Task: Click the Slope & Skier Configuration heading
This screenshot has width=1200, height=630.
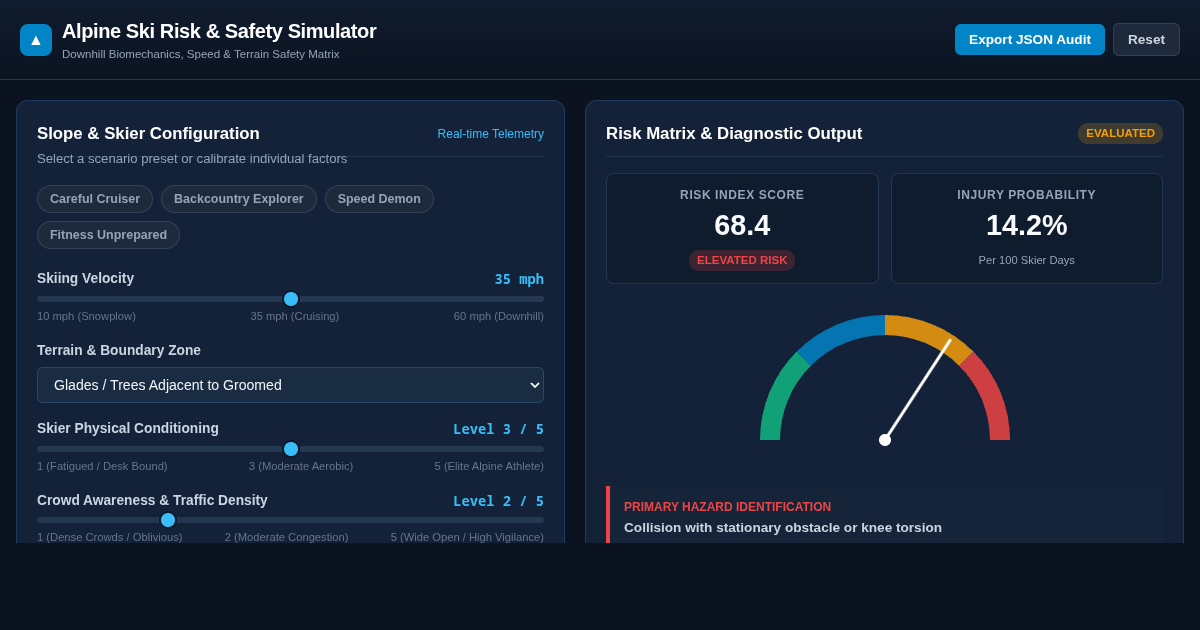Action: (x=148, y=134)
